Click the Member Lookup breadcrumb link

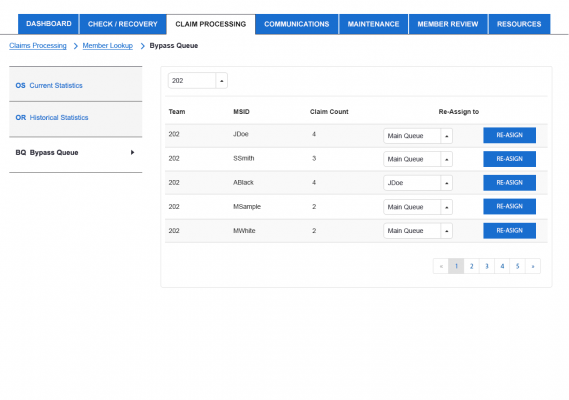[107, 46]
